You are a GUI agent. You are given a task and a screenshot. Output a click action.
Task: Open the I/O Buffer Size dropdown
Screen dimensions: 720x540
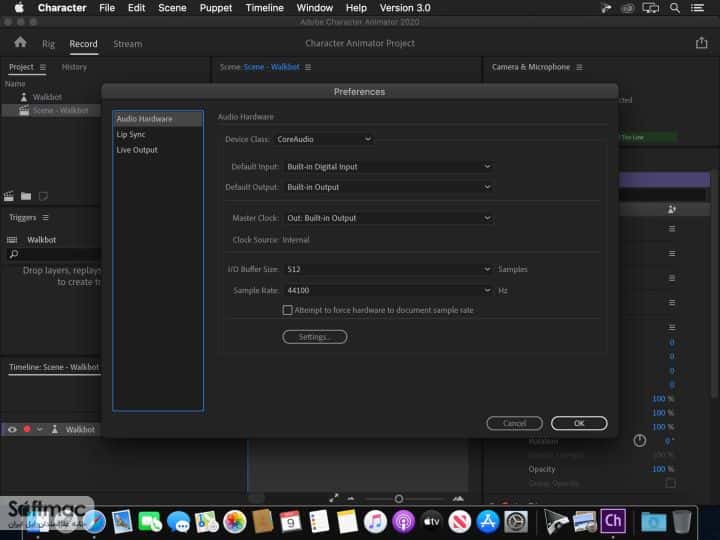pos(388,269)
